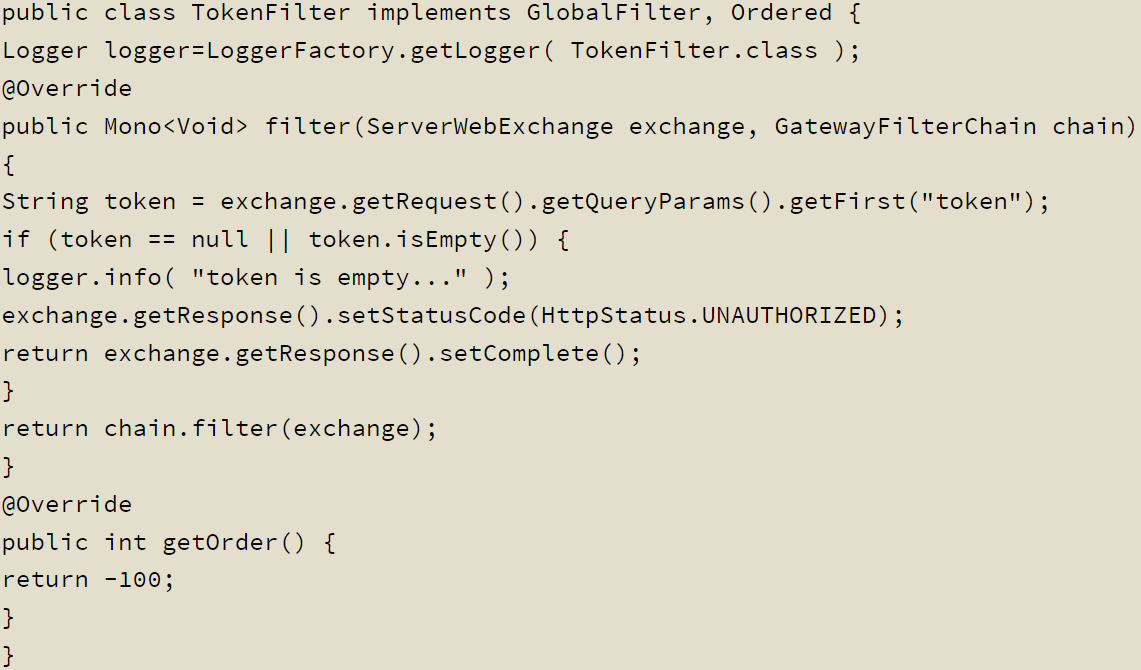The image size is (1141, 670).
Task: Click HttpStatus.UNAUTHORIZED constant
Action: (709, 315)
